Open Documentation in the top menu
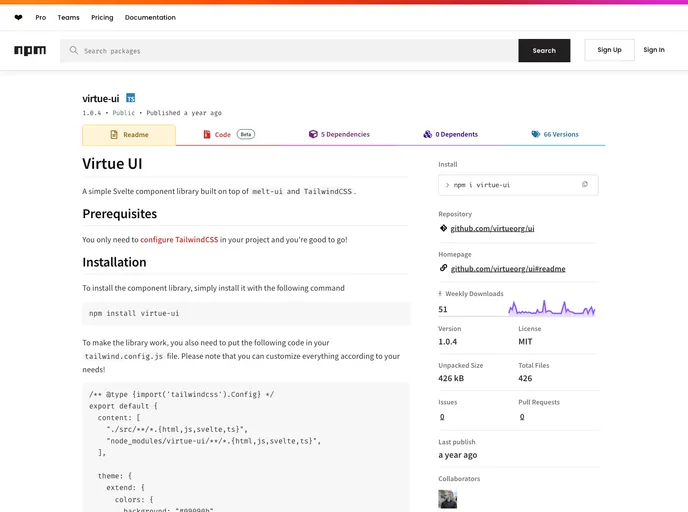The height and width of the screenshot is (512, 688). [x=150, y=18]
